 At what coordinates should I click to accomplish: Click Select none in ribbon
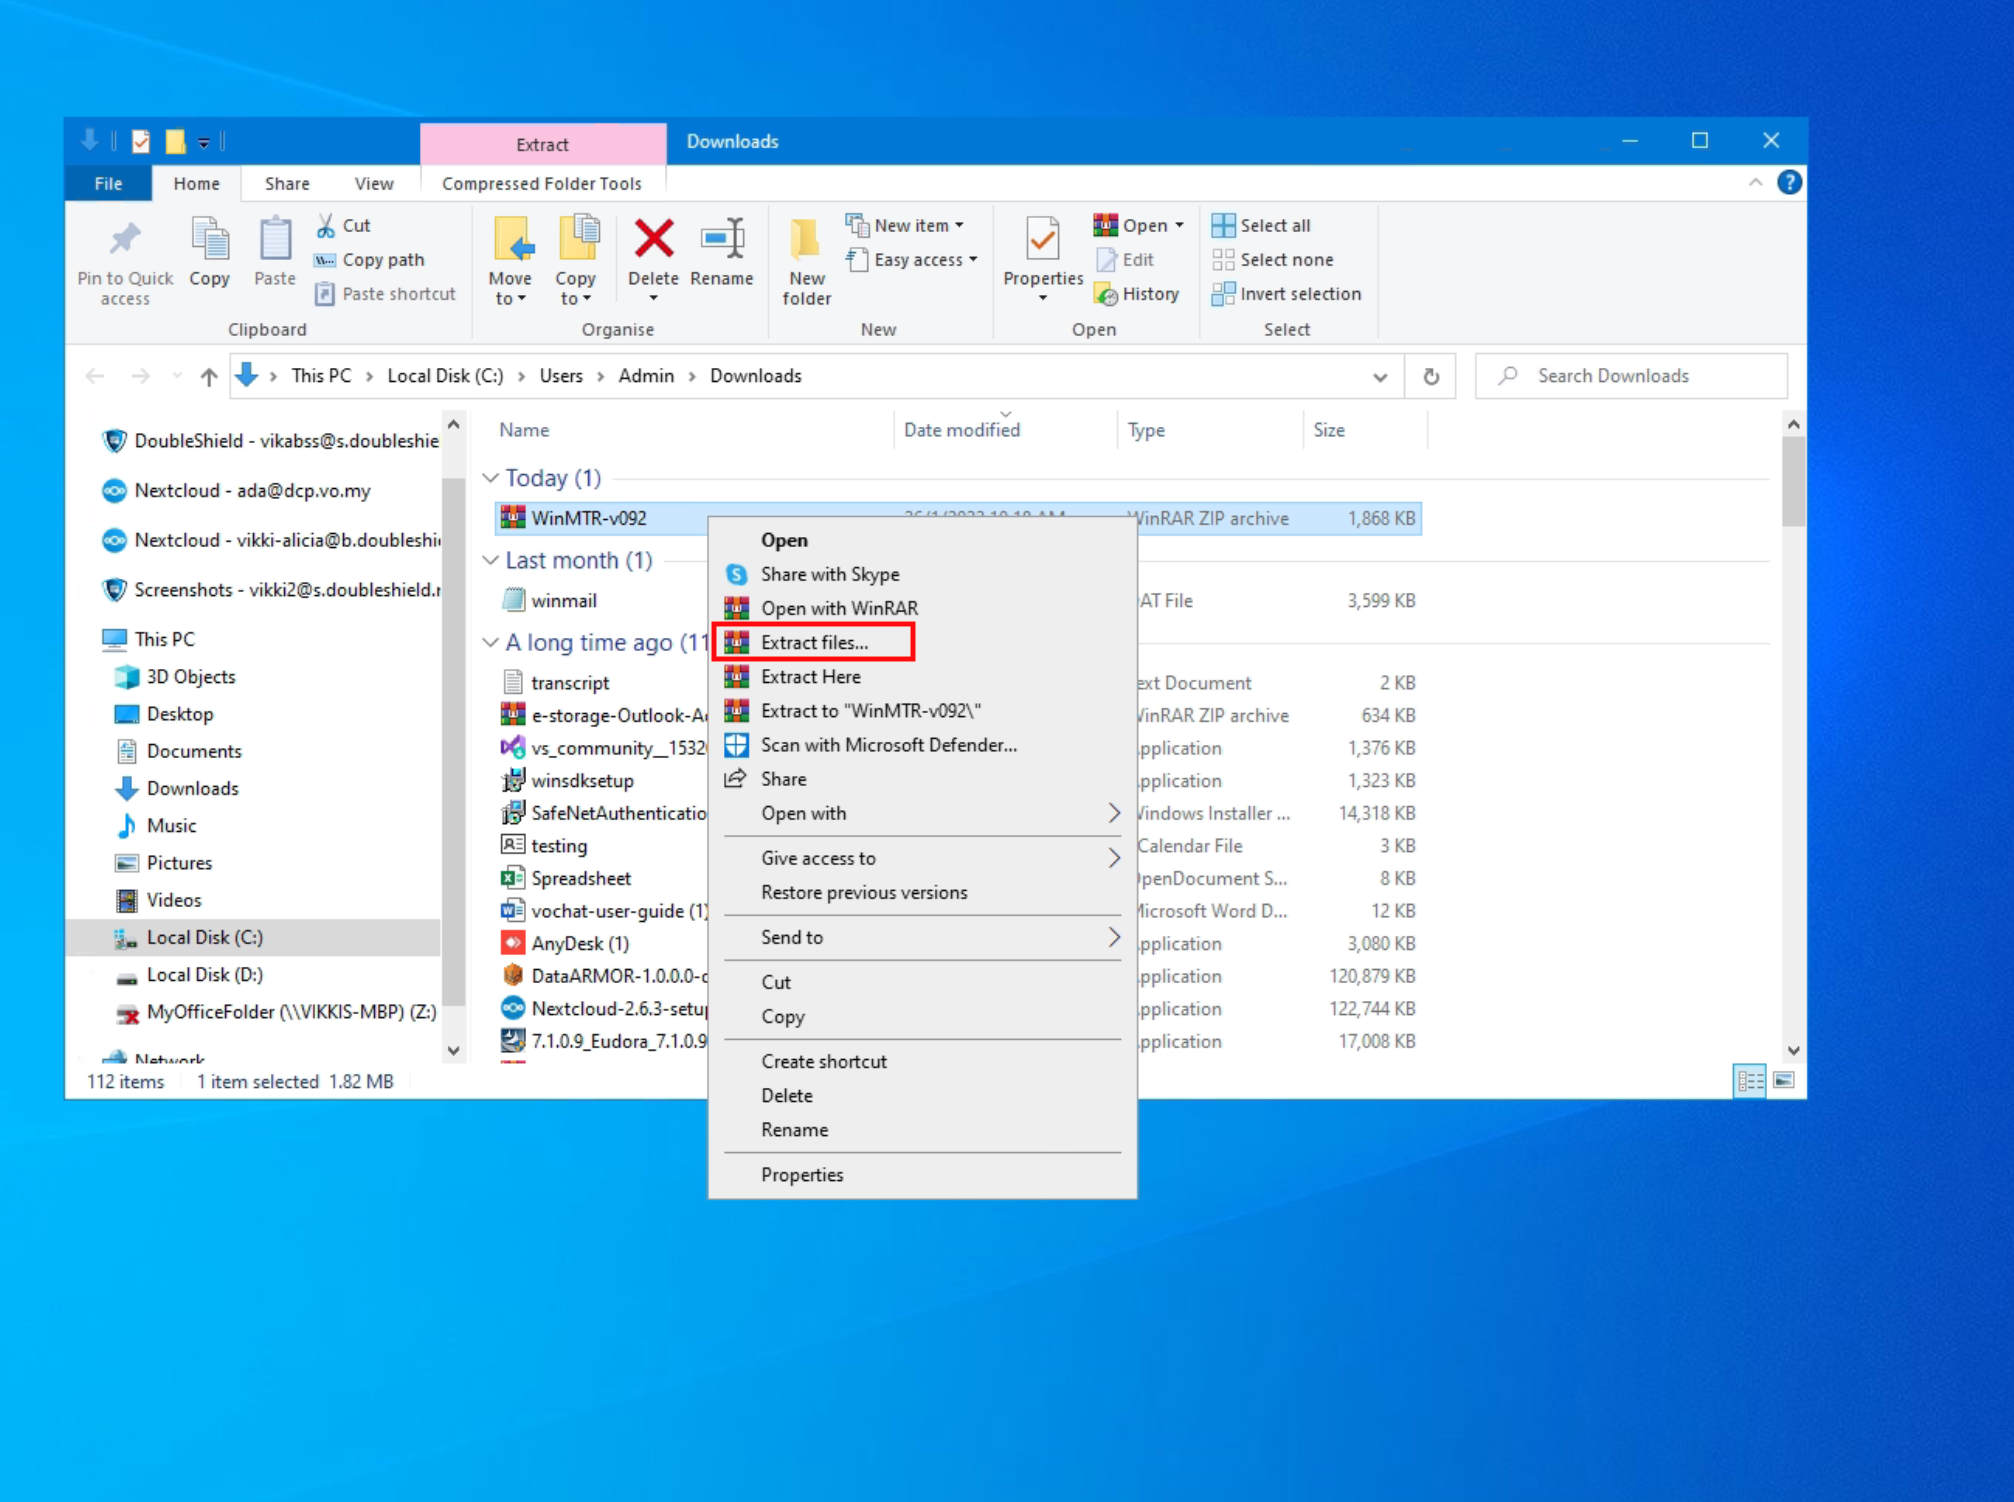tap(1273, 260)
